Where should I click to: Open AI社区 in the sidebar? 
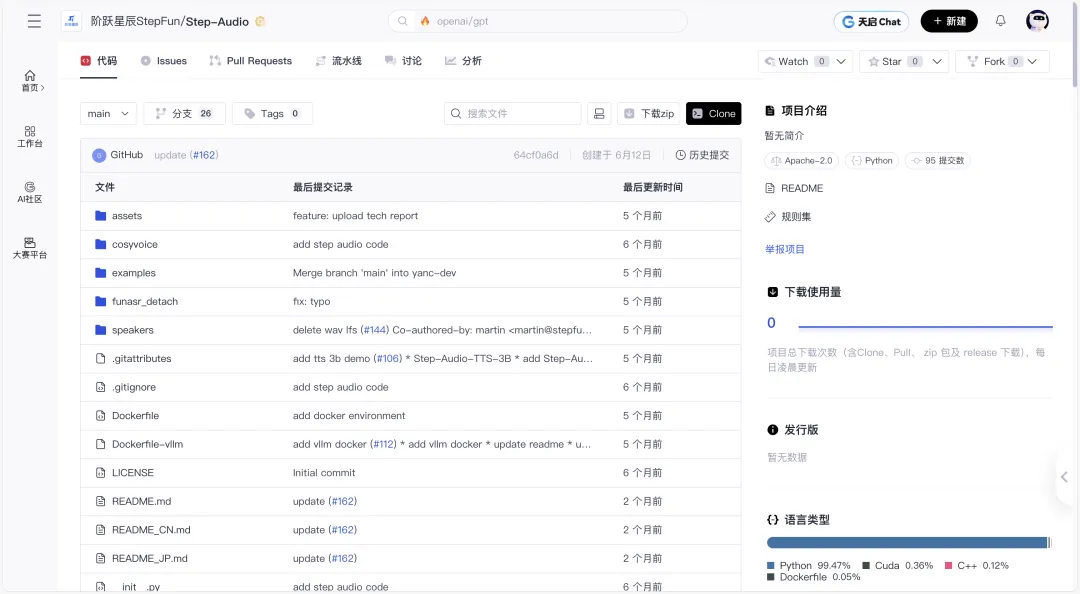point(30,192)
